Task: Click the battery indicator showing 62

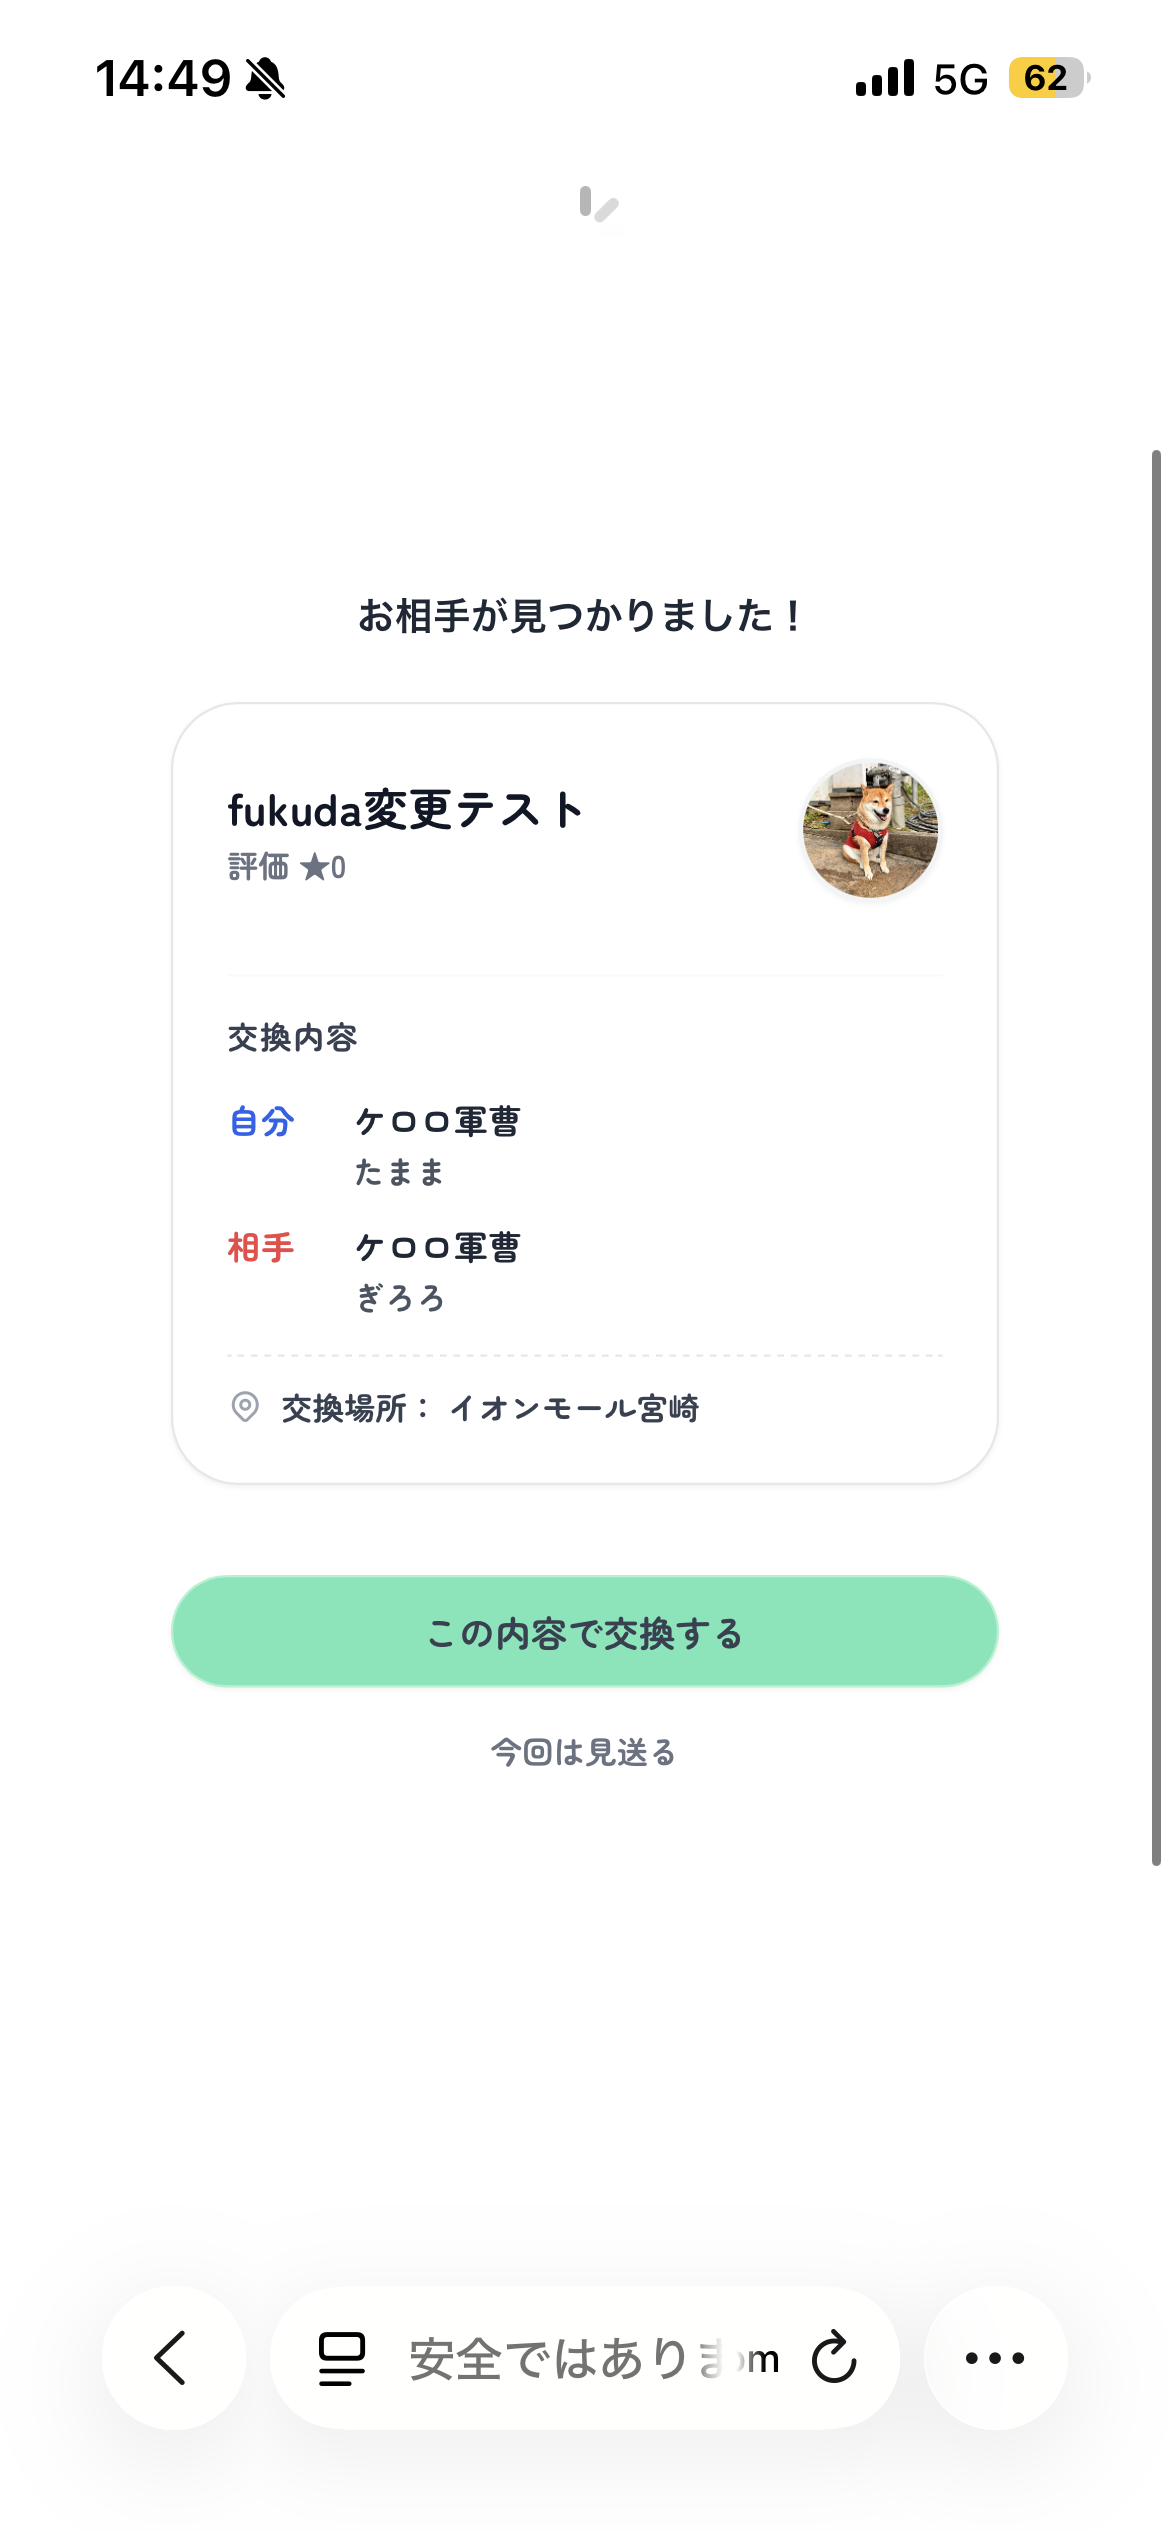Action: pos(1043,77)
